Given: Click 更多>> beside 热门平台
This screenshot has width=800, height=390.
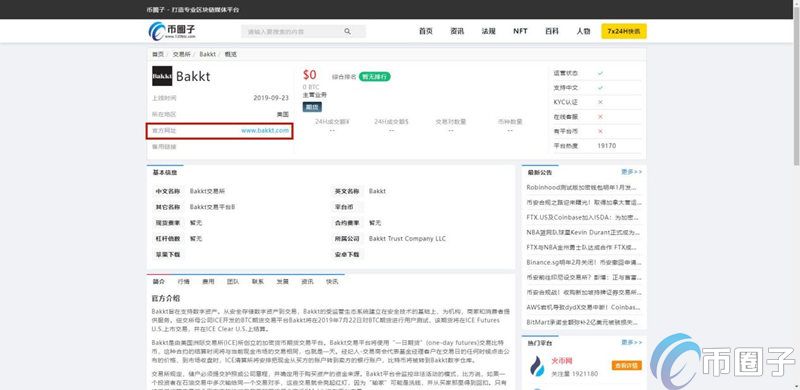Looking at the screenshot, I should (632, 343).
